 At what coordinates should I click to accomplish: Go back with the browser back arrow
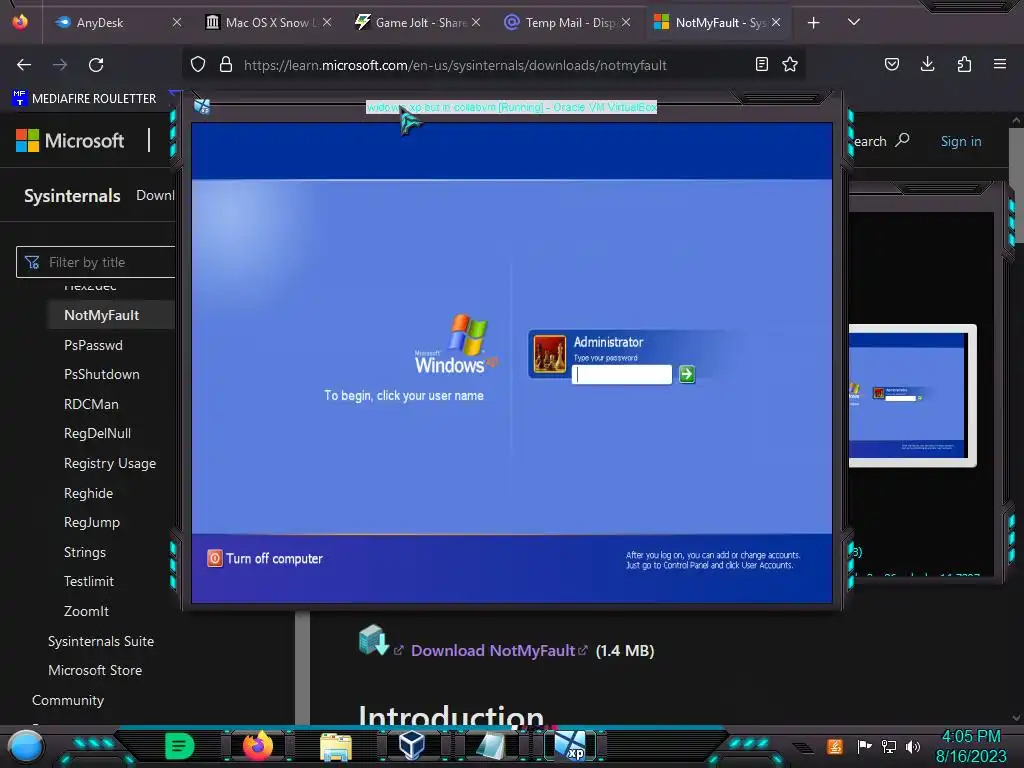click(24, 65)
